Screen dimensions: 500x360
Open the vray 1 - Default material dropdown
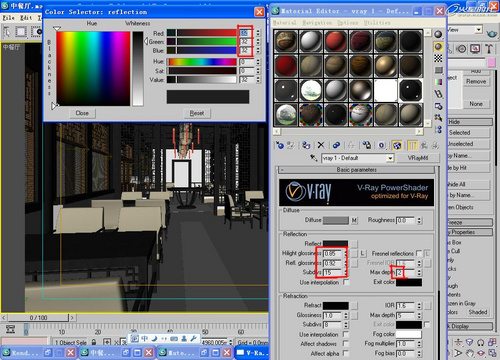coord(390,158)
